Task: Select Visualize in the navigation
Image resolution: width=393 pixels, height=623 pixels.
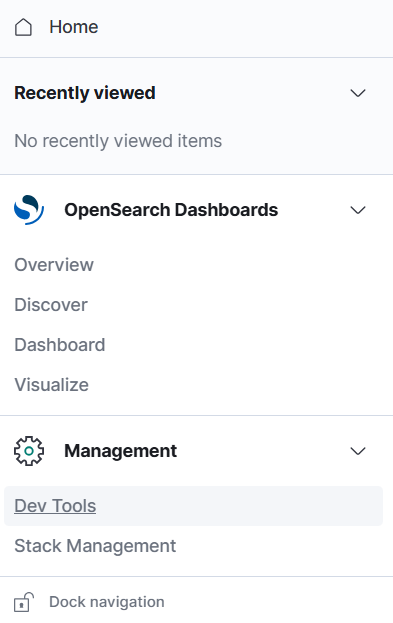Action: [x=52, y=385]
